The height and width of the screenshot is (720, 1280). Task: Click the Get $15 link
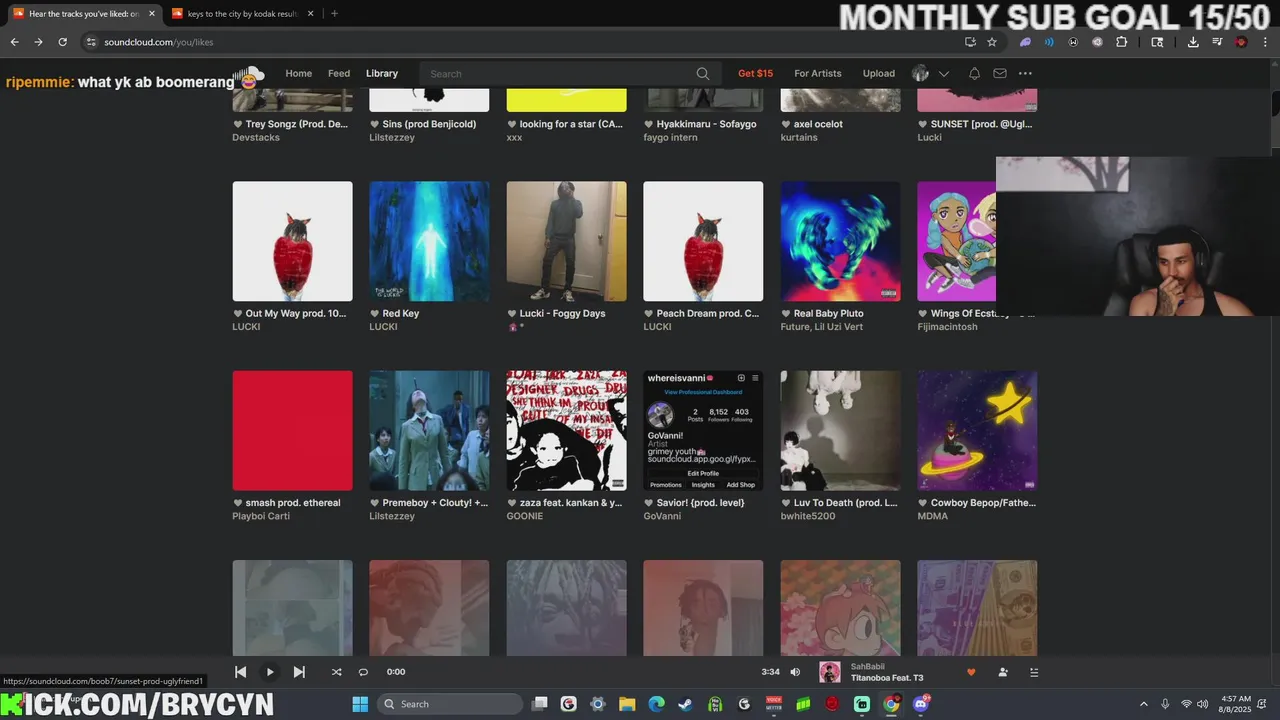tap(755, 73)
